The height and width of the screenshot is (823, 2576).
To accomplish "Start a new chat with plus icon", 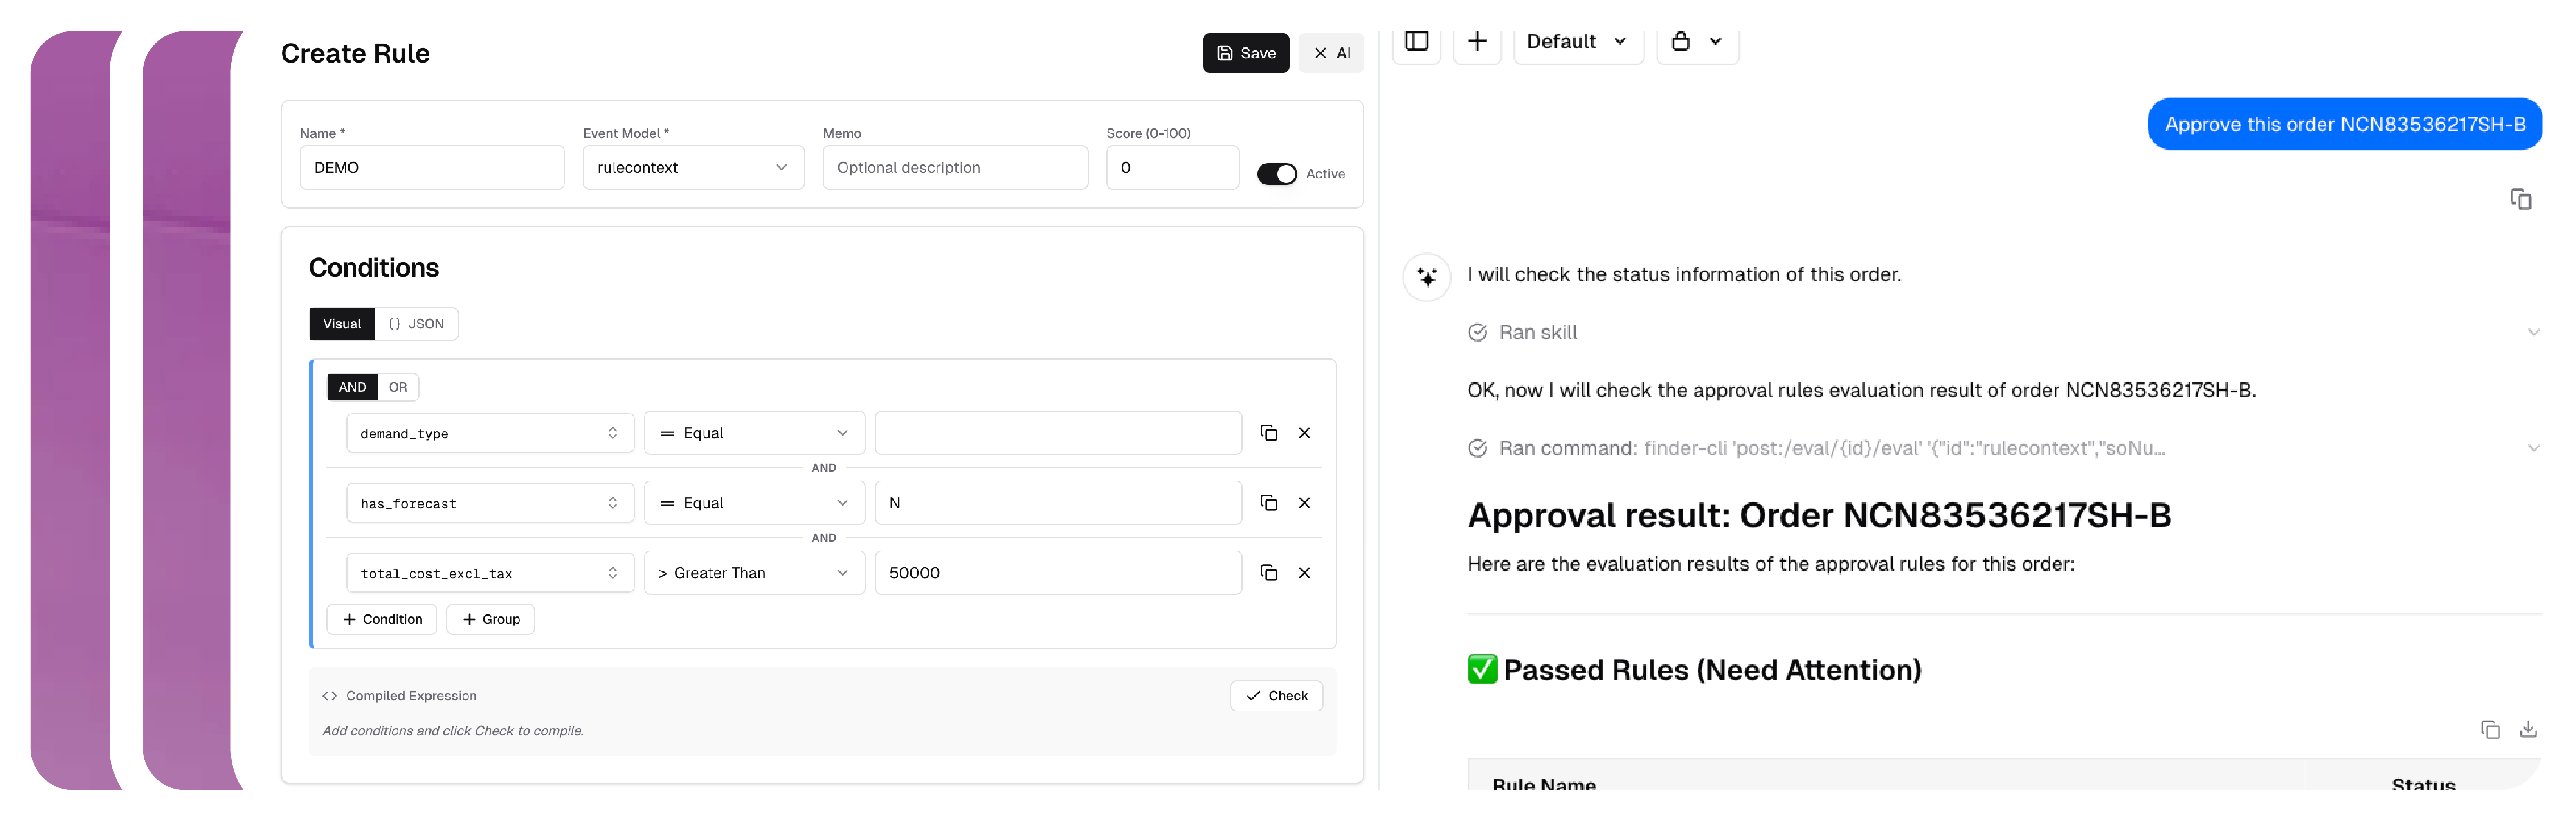I will click(1477, 41).
